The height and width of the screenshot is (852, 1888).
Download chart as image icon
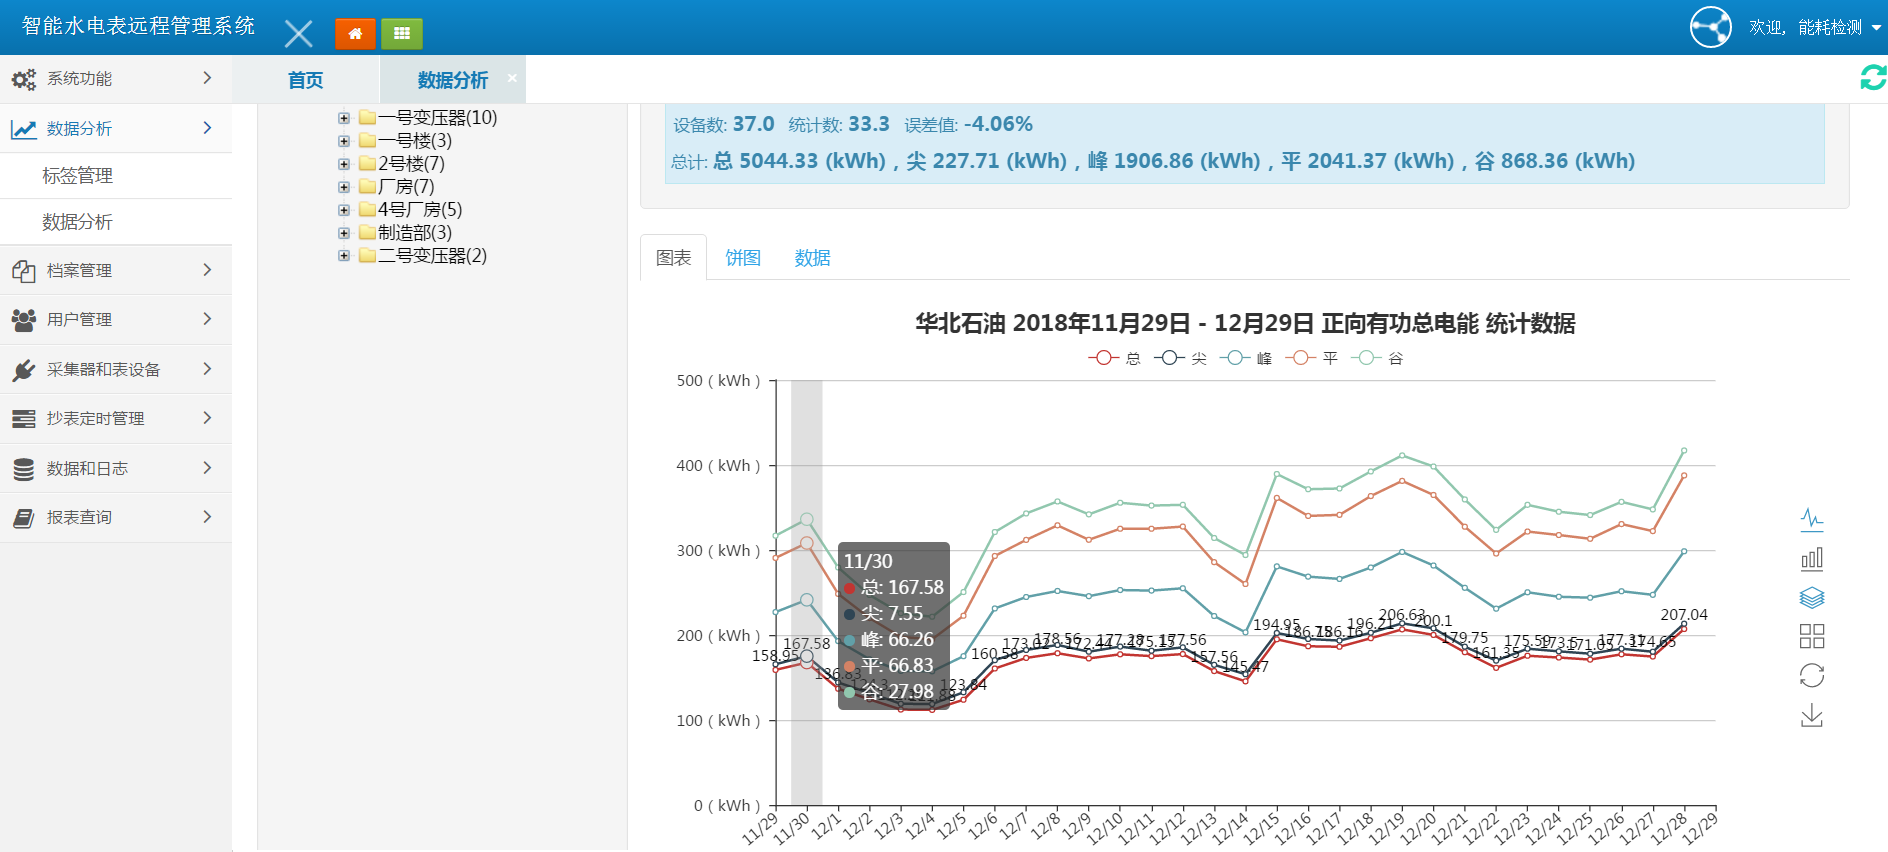(x=1811, y=716)
